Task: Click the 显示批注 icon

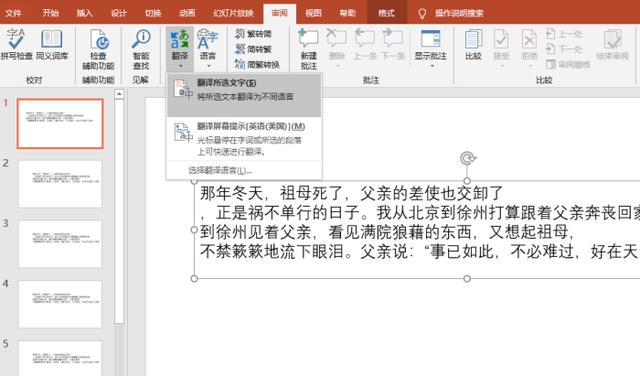Action: click(431, 40)
